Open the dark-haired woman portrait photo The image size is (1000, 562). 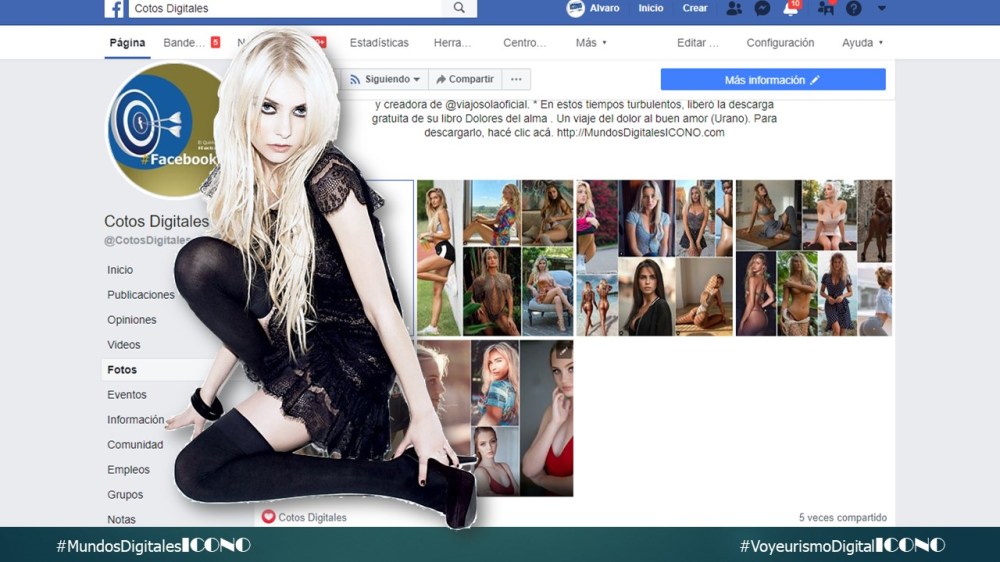point(646,297)
